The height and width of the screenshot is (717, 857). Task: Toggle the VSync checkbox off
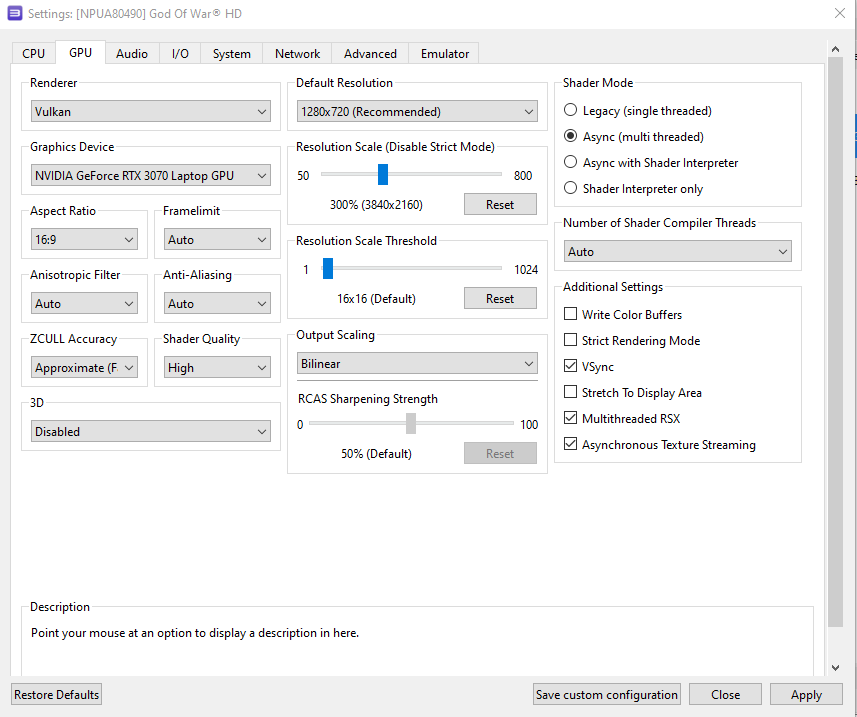[x=571, y=367]
